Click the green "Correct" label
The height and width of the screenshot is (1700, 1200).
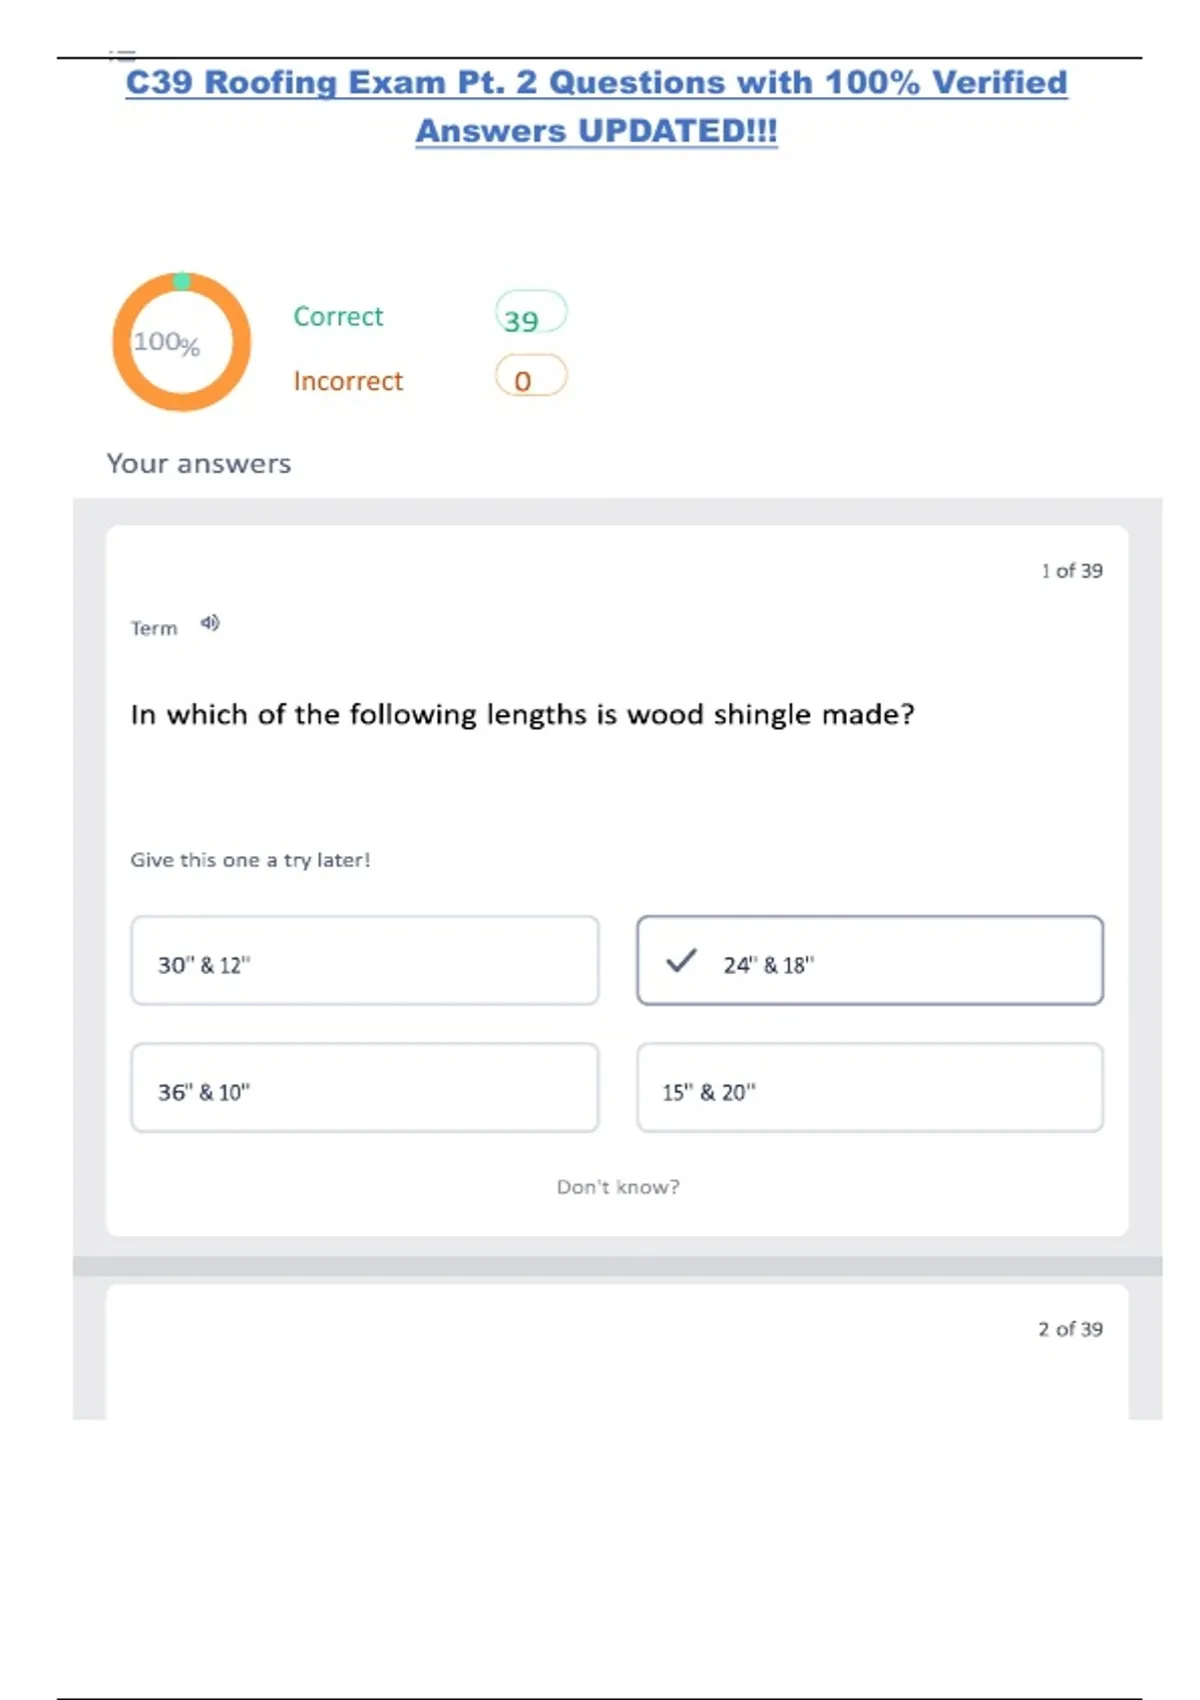click(x=338, y=316)
